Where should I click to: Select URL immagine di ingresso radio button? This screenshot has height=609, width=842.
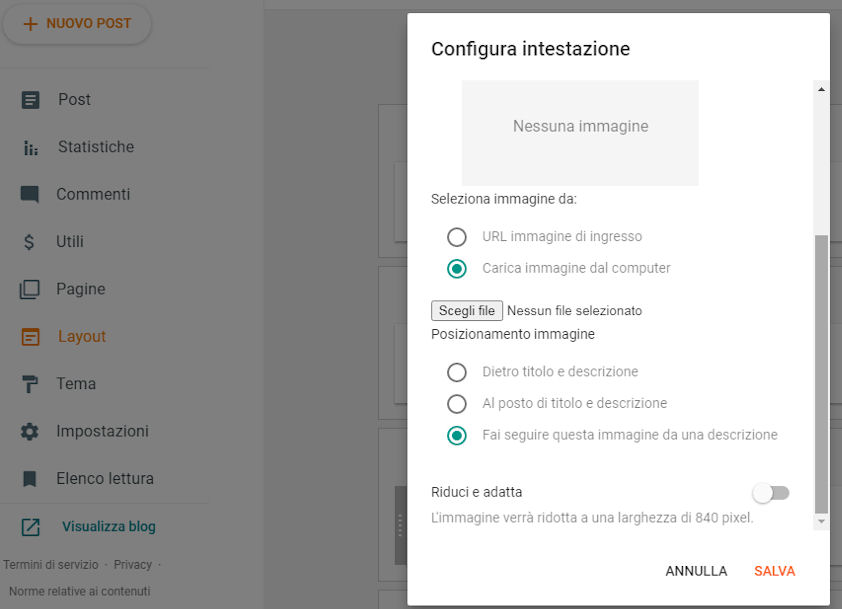click(x=457, y=237)
